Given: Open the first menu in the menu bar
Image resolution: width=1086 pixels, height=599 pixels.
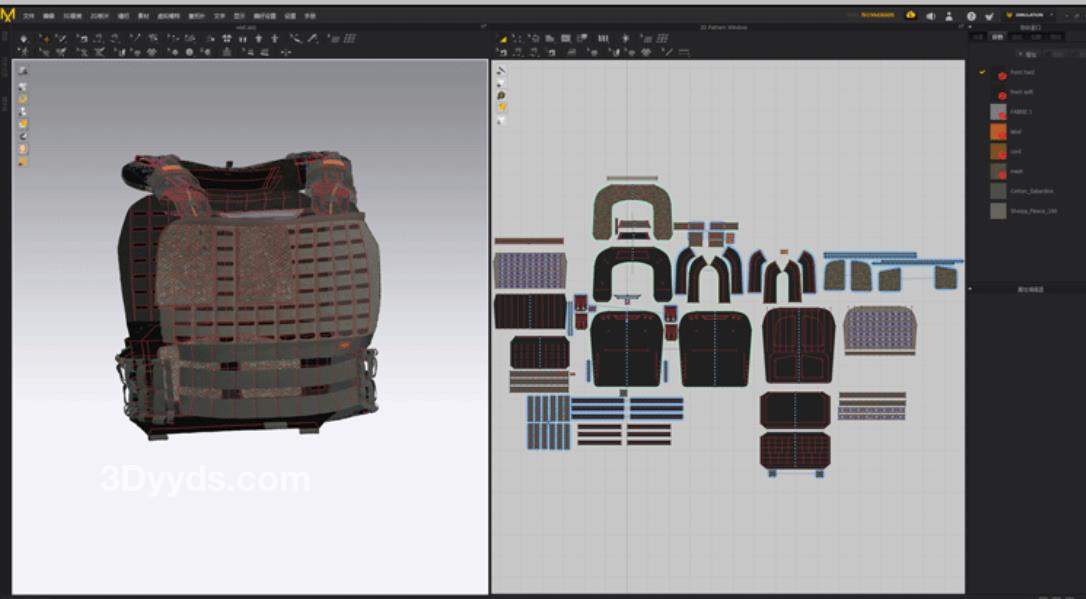Looking at the screenshot, I should [28, 16].
